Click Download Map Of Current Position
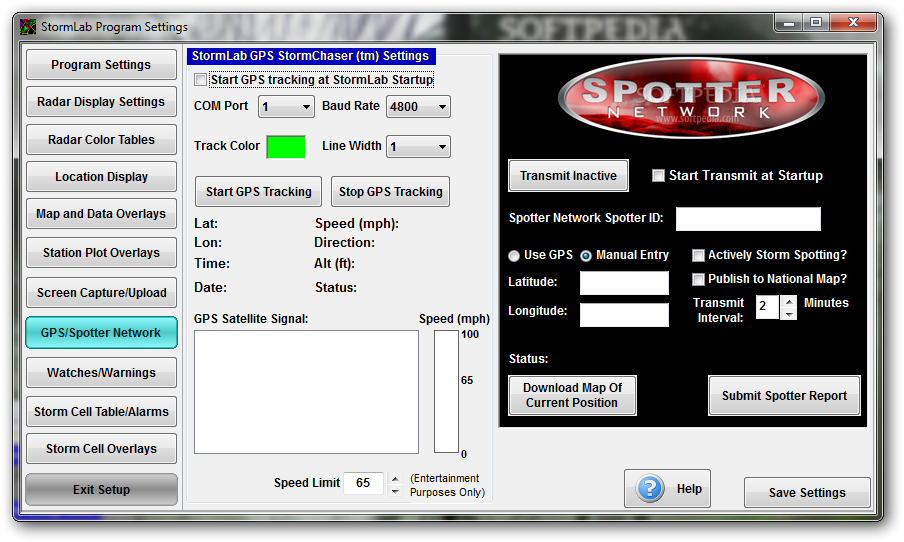The width and height of the screenshot is (904, 542). tap(572, 396)
